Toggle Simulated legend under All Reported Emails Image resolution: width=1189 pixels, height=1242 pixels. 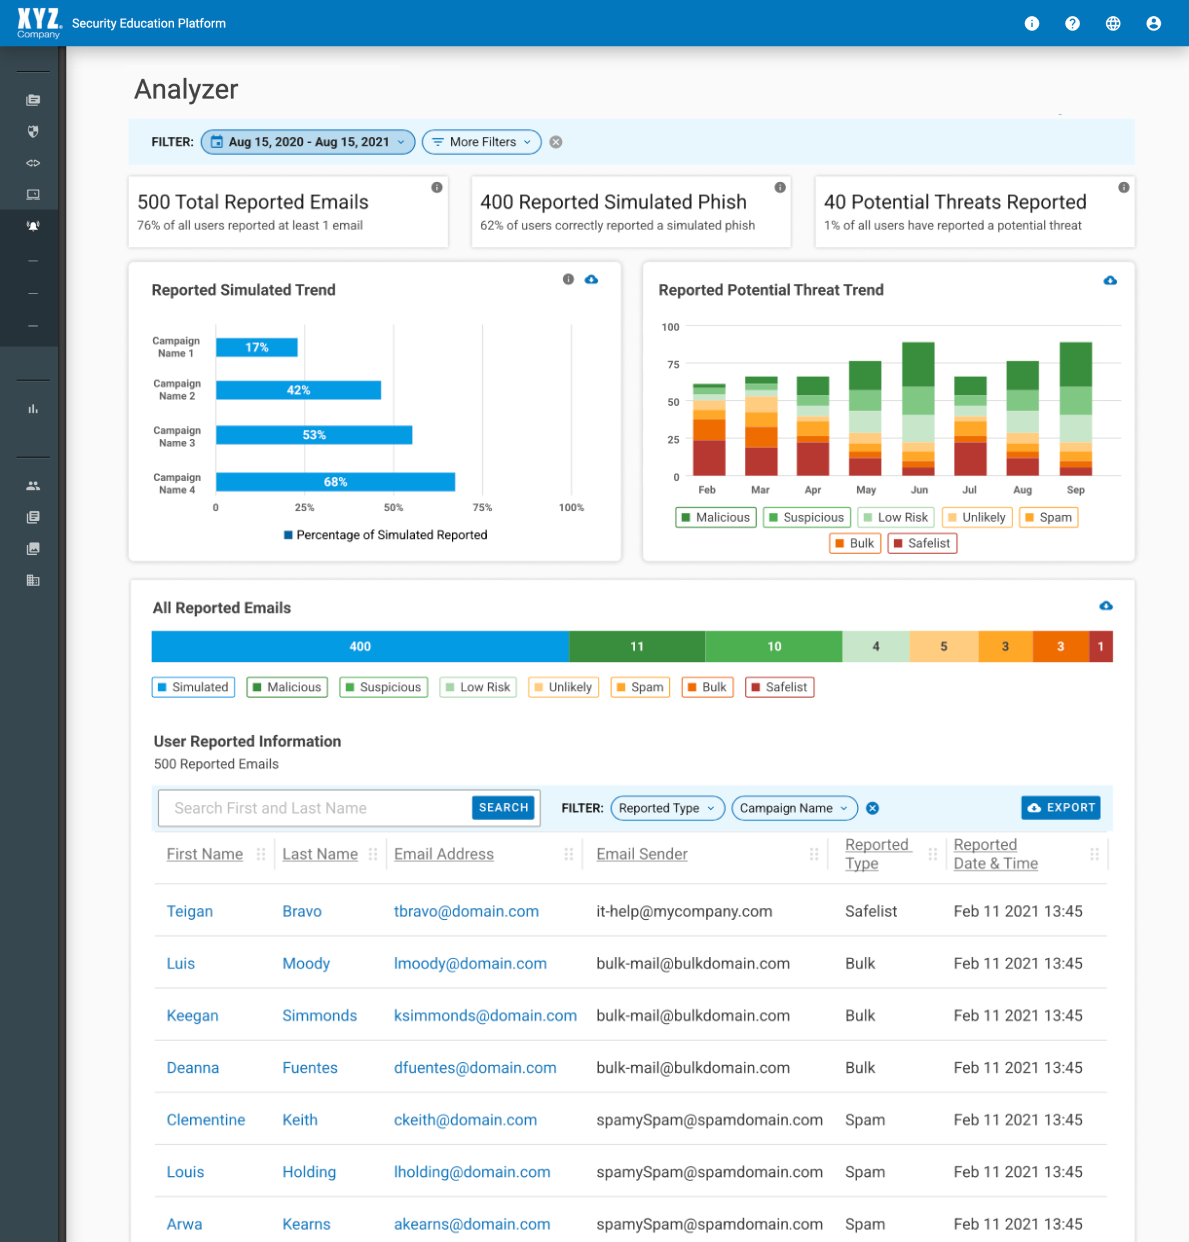point(193,687)
